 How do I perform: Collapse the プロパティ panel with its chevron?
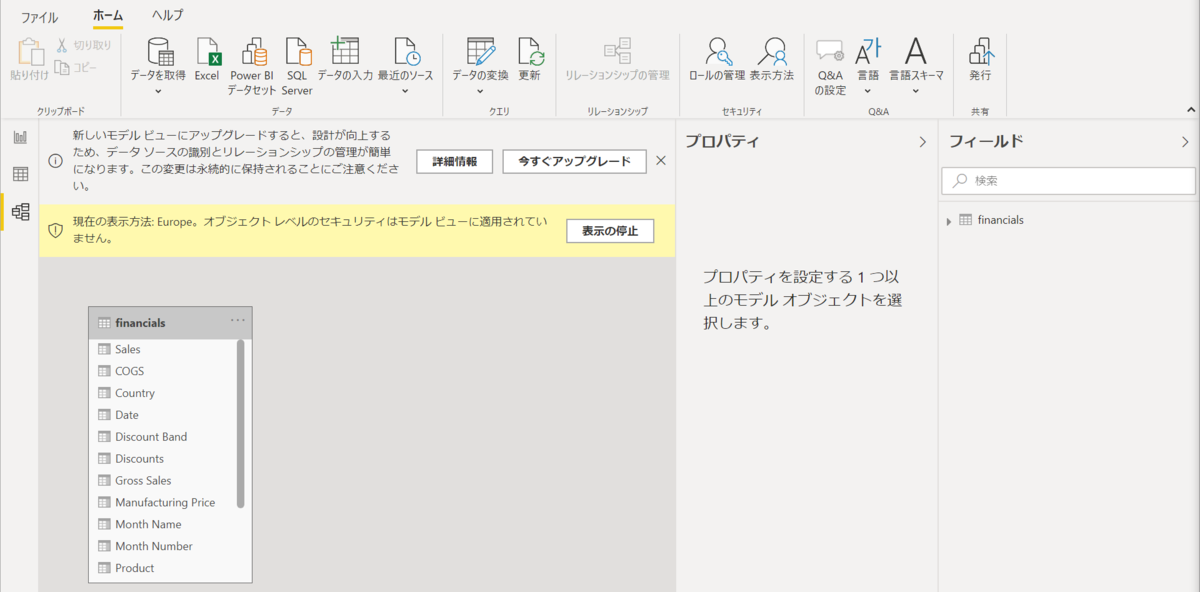pos(923,141)
